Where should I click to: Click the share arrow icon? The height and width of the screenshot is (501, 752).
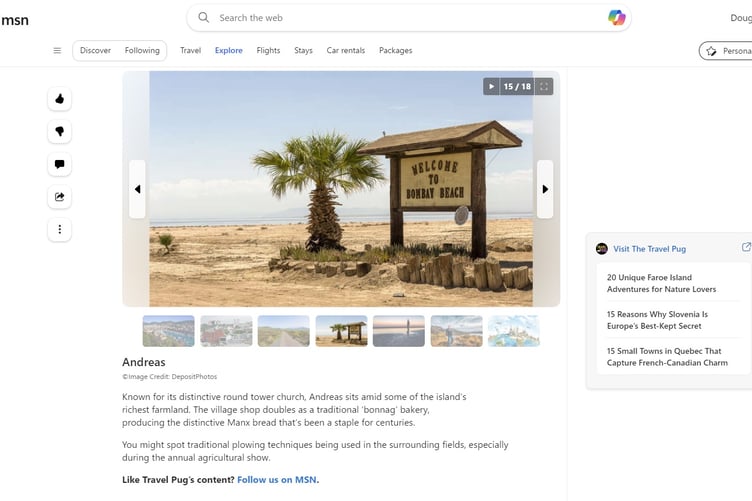click(59, 197)
